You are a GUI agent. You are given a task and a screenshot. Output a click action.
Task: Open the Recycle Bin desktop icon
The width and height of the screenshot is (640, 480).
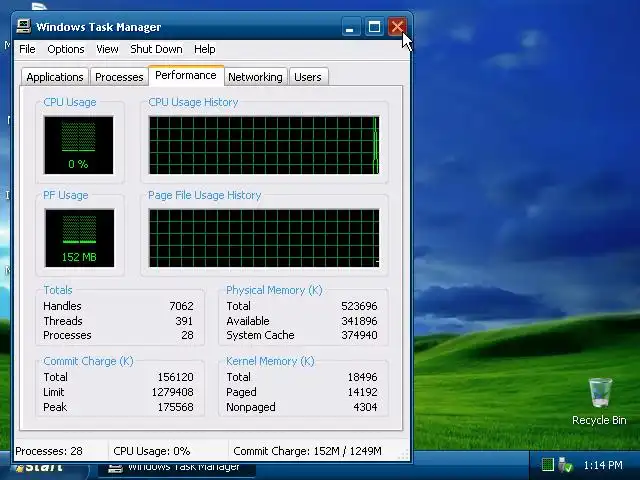click(599, 402)
